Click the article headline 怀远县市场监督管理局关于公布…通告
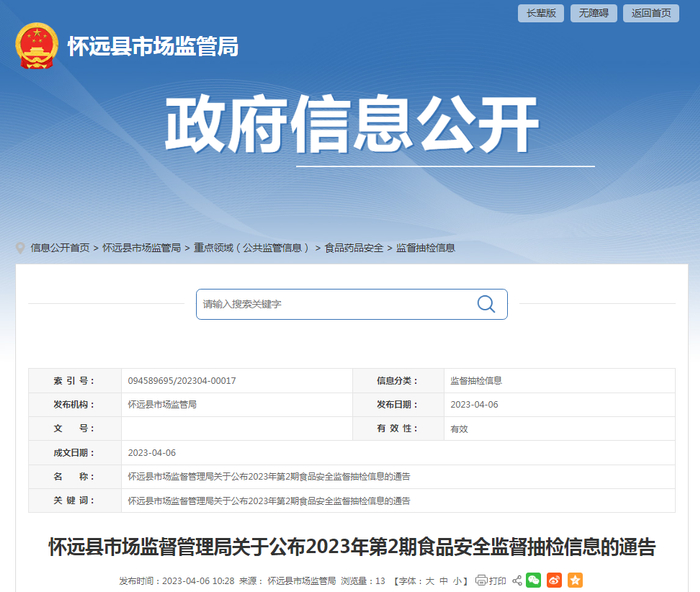The height and width of the screenshot is (592, 700). pos(352,547)
